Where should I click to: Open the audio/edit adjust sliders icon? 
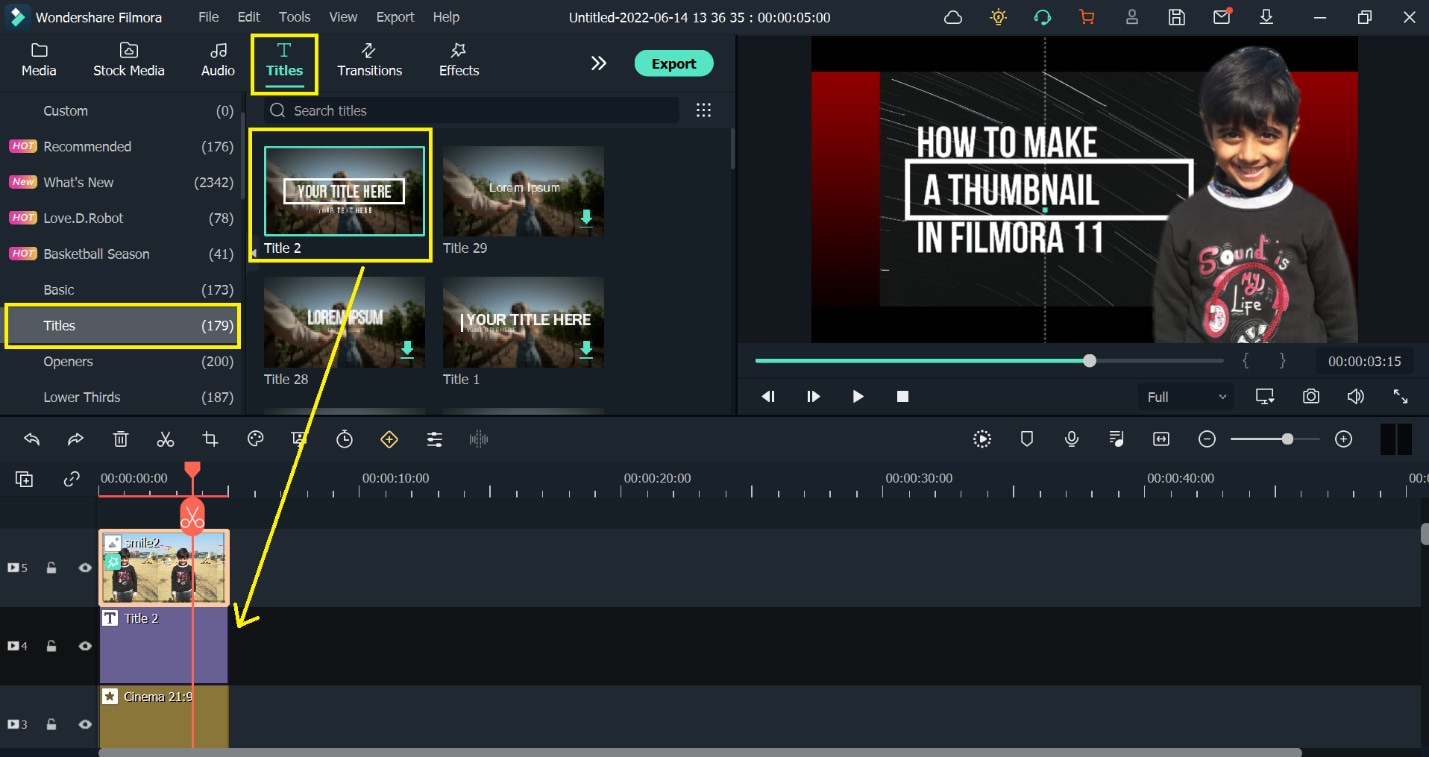click(x=434, y=439)
